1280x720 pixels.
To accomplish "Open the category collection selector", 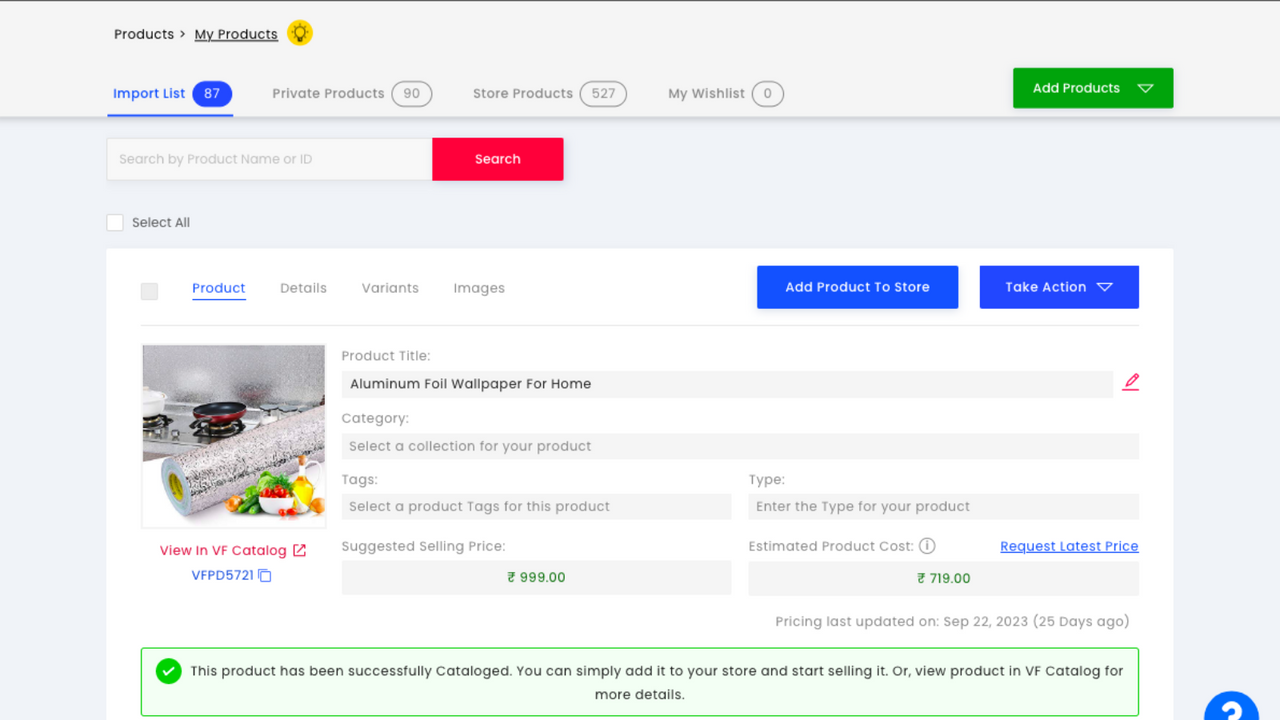I will (x=740, y=445).
